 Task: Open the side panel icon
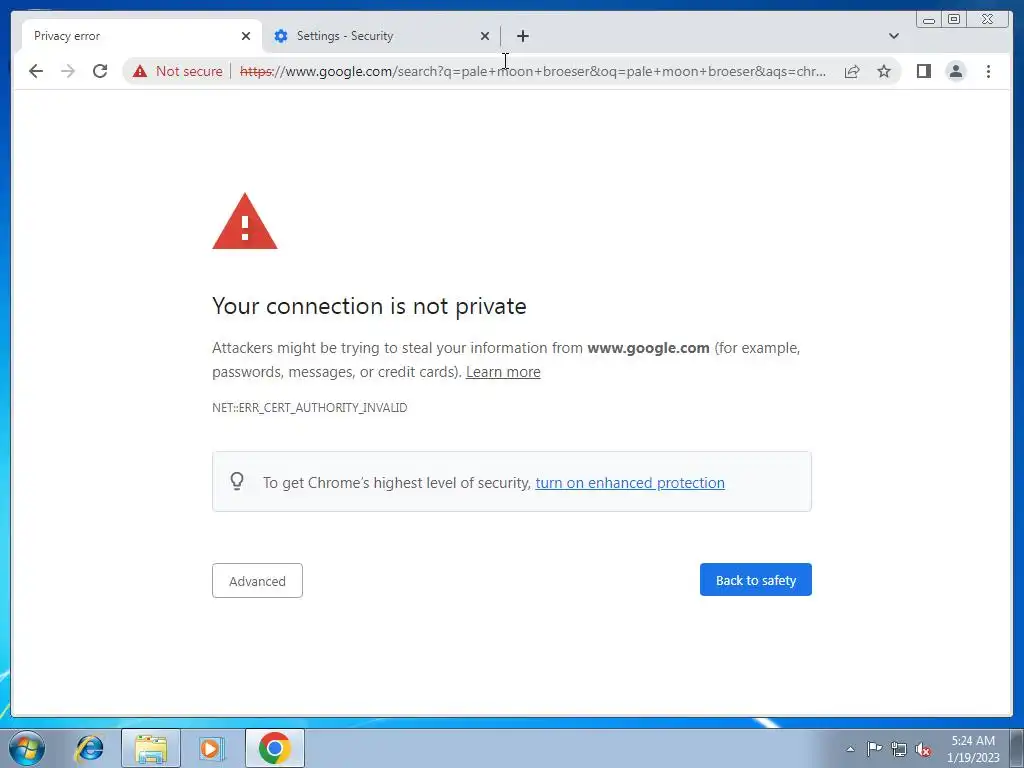pyautogui.click(x=923, y=71)
